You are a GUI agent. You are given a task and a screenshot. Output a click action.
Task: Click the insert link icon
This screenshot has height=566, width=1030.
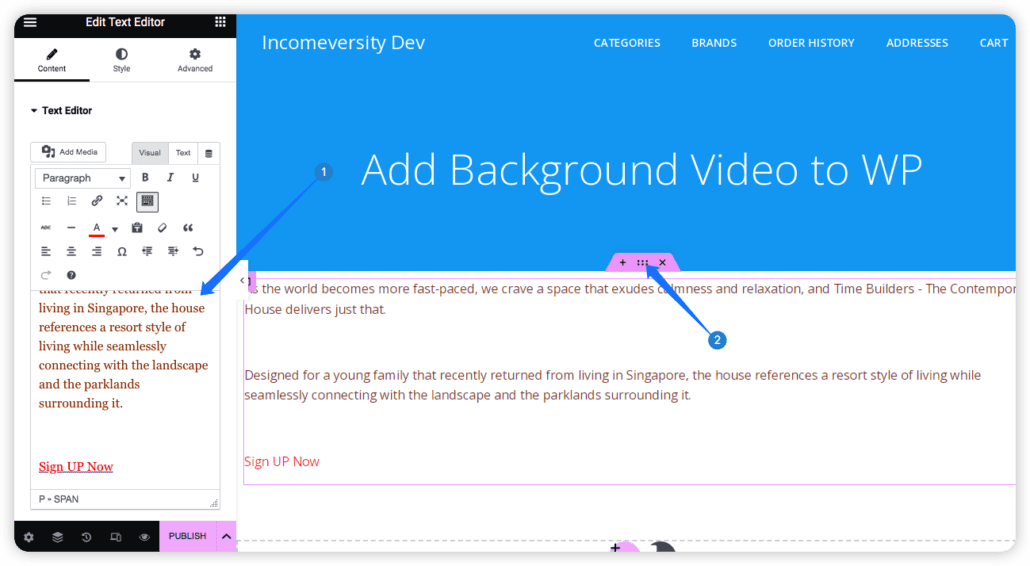97,201
